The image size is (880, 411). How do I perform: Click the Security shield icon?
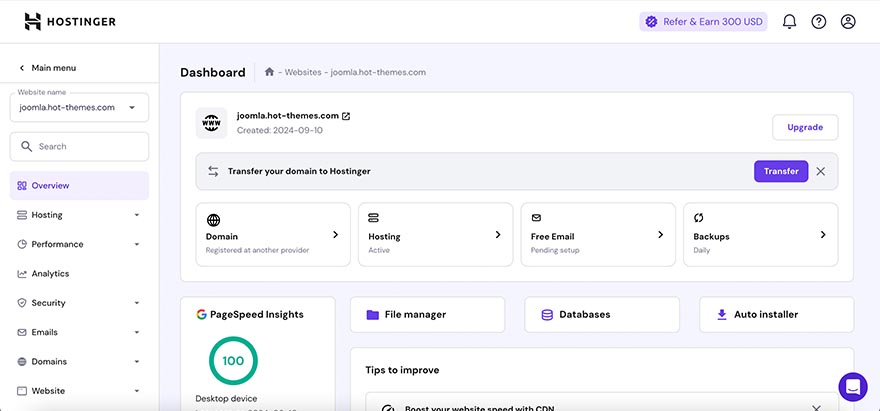click(22, 303)
